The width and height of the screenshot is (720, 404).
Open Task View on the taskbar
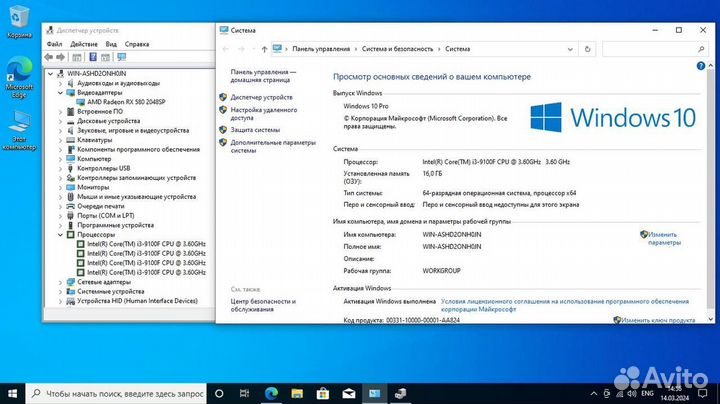[x=244, y=393]
